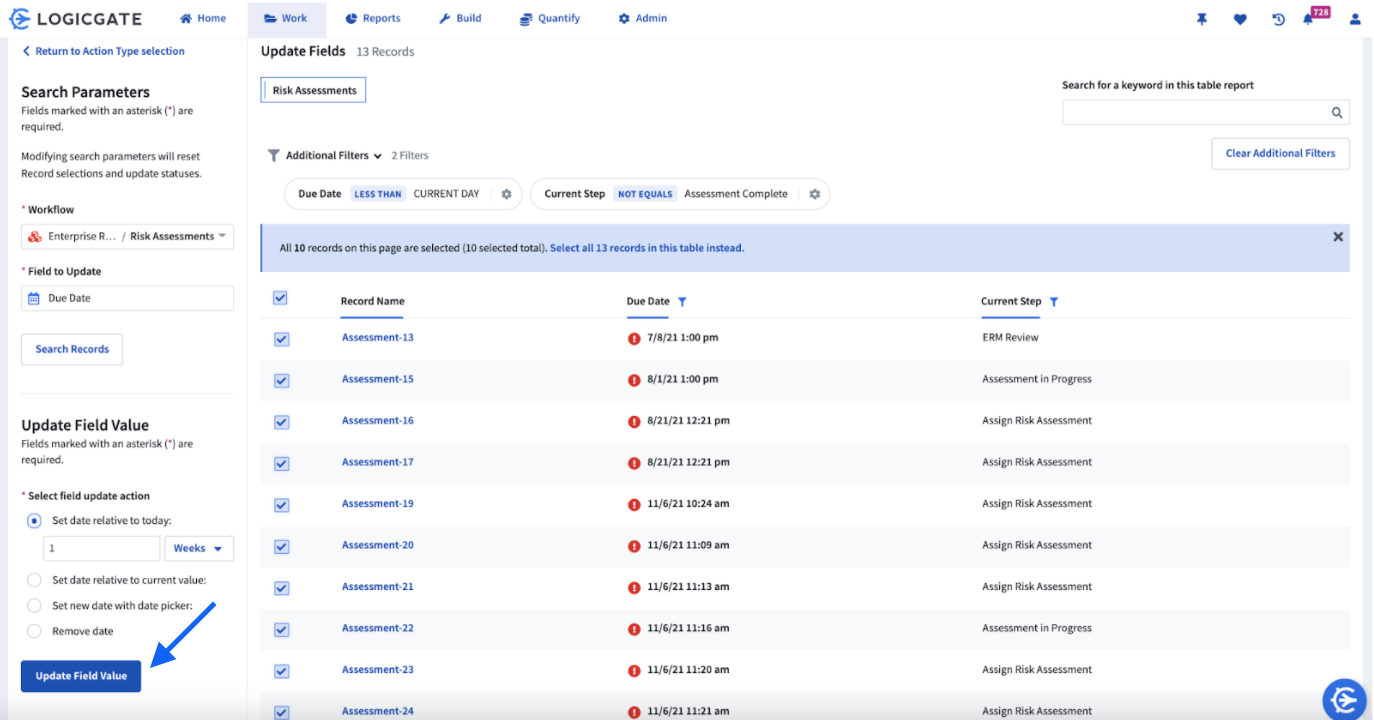The height and width of the screenshot is (720, 1374).
Task: Click the '8/1/21 1:00 pm' due date
Action: [682, 380]
